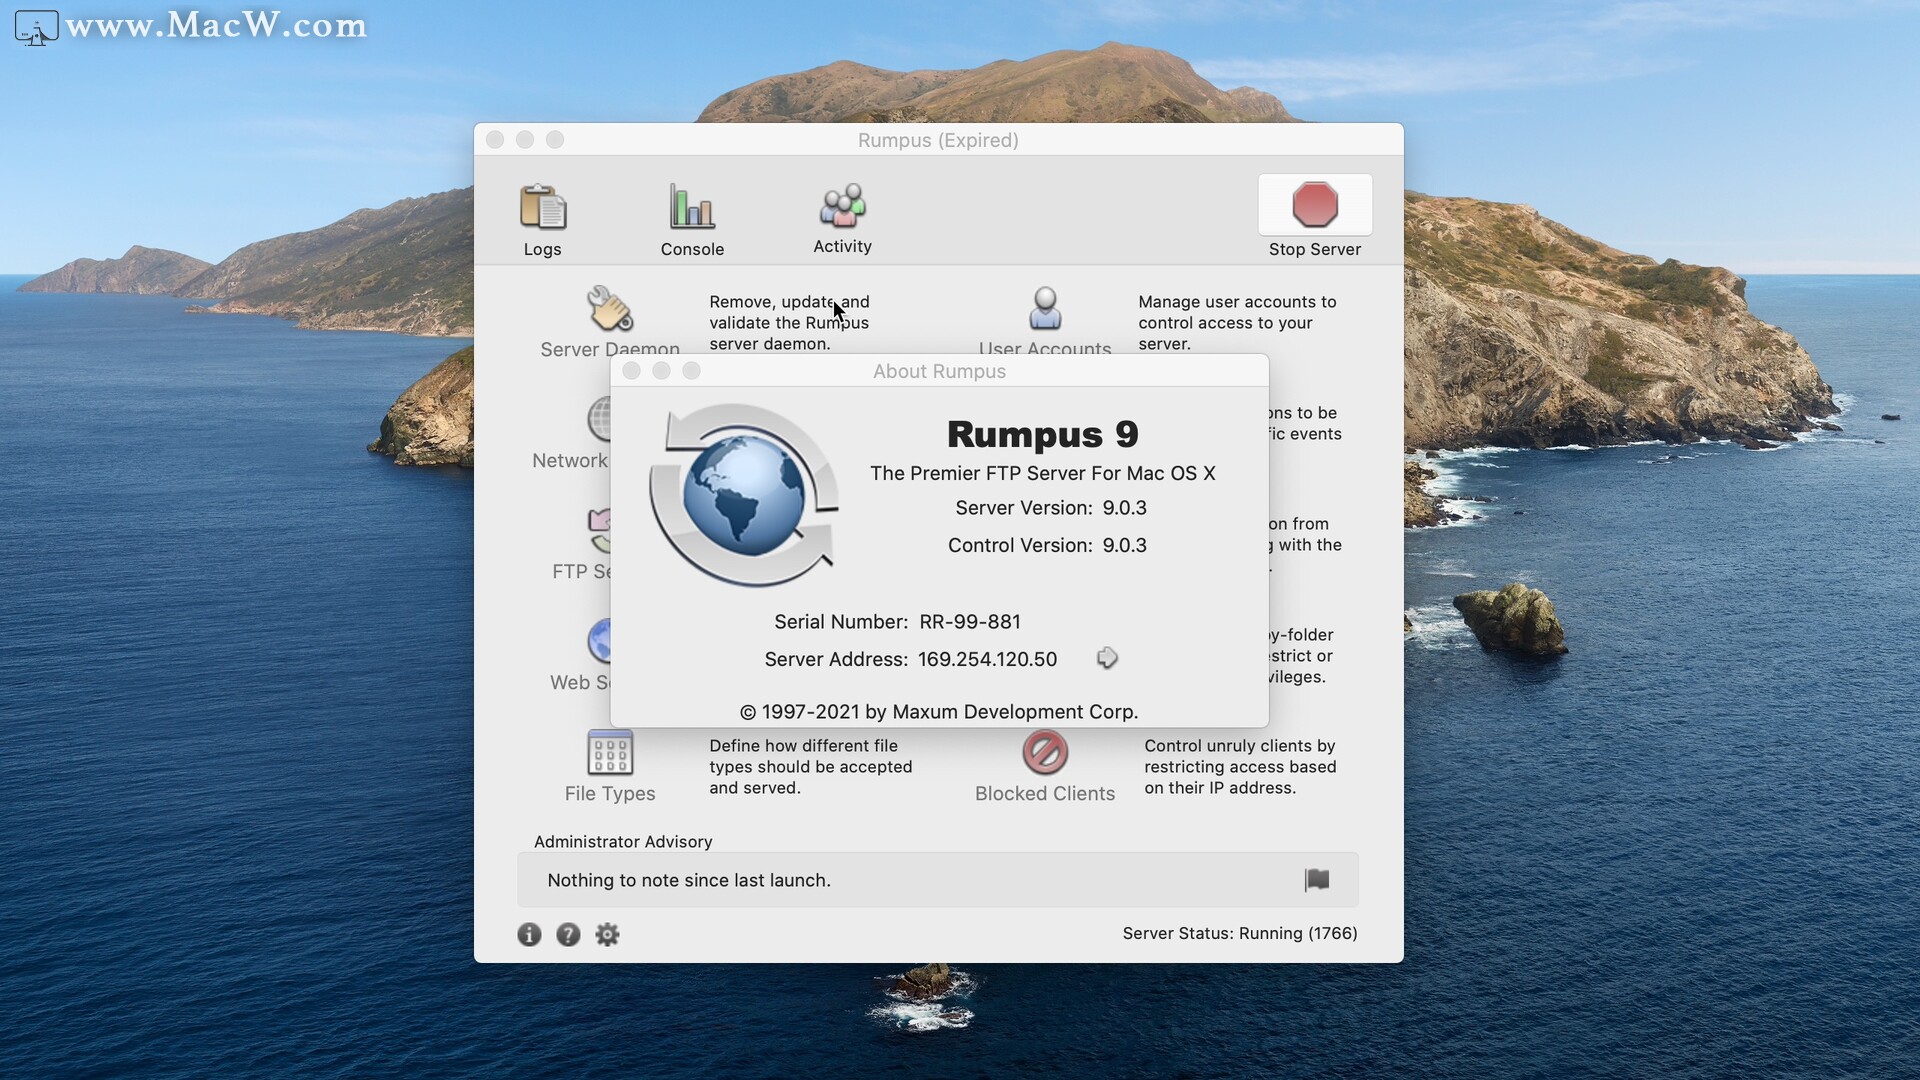Click the Administrator Advisory heading
The width and height of the screenshot is (1920, 1080).
click(623, 842)
